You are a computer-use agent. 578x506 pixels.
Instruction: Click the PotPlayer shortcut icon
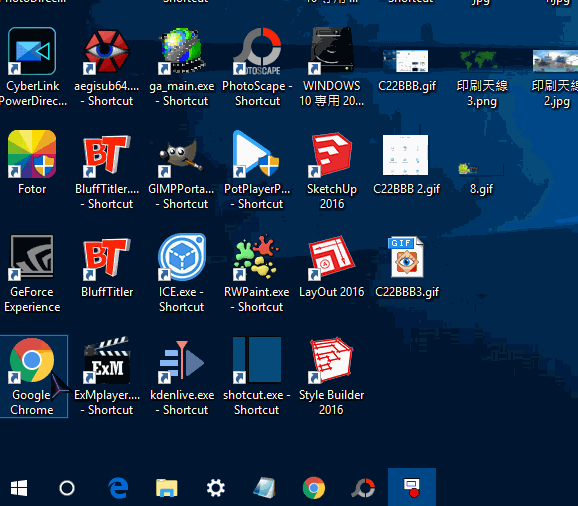pos(256,154)
